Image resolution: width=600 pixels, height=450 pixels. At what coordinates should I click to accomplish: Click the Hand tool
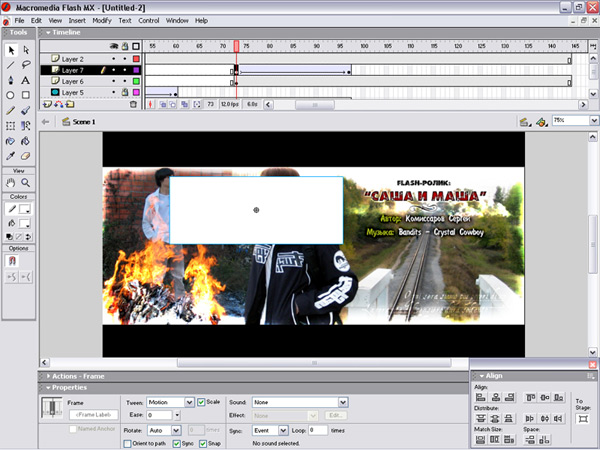click(x=11, y=183)
